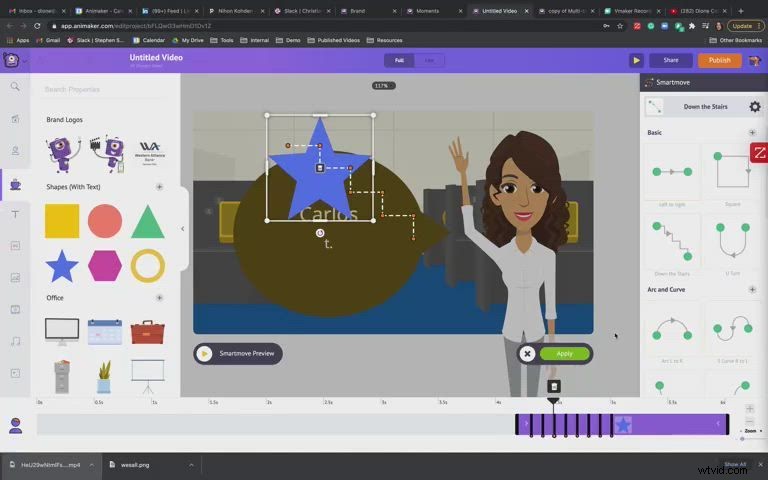Choose the S Curve smartmove path
Viewport: 768px width, 480px height.
pyautogui.click(x=733, y=329)
